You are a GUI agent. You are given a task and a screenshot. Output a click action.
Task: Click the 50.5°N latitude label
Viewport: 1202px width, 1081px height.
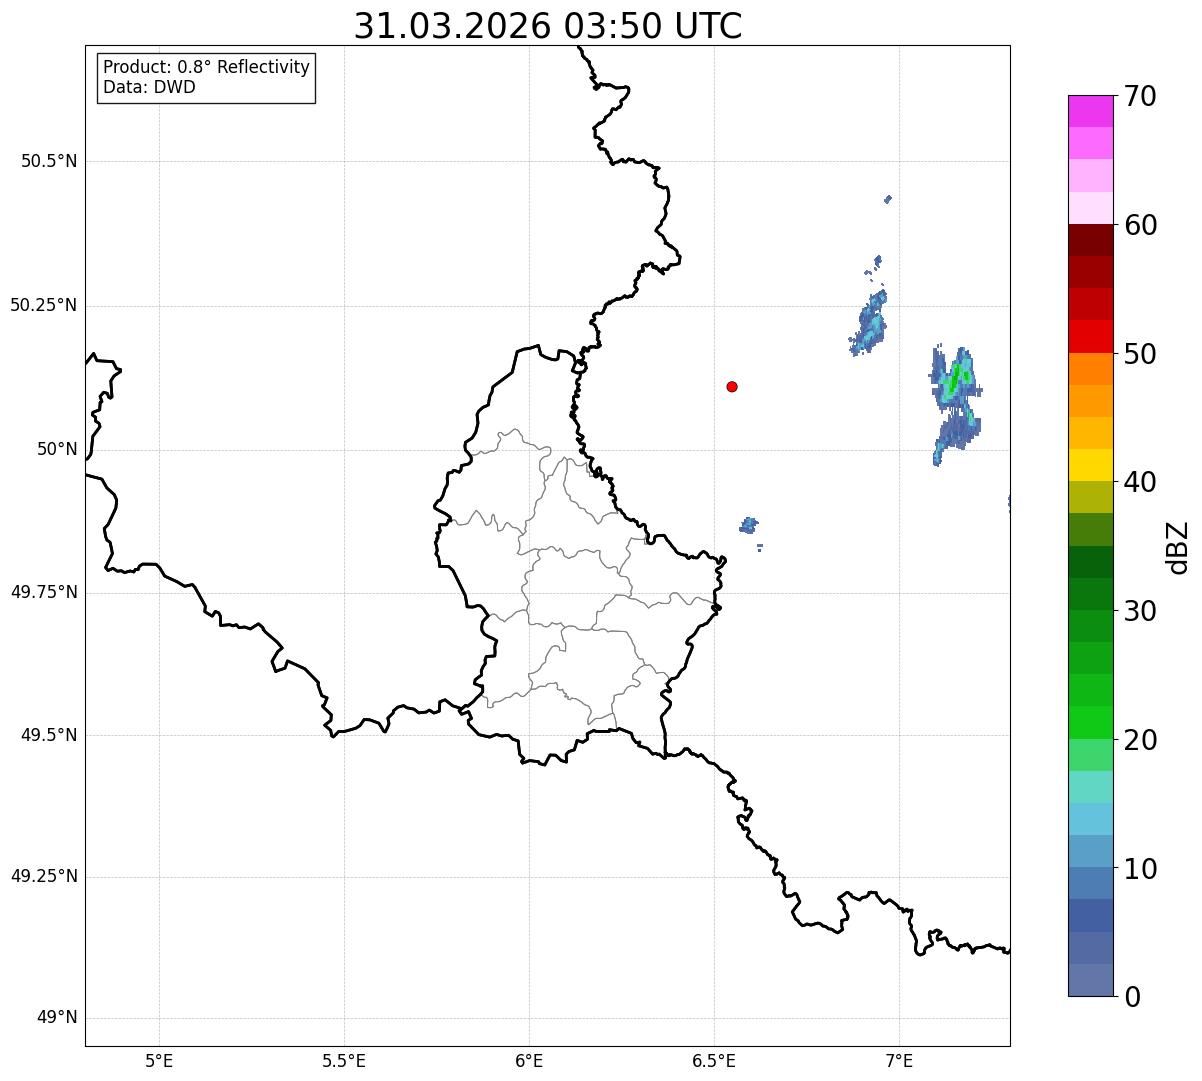pos(49,161)
